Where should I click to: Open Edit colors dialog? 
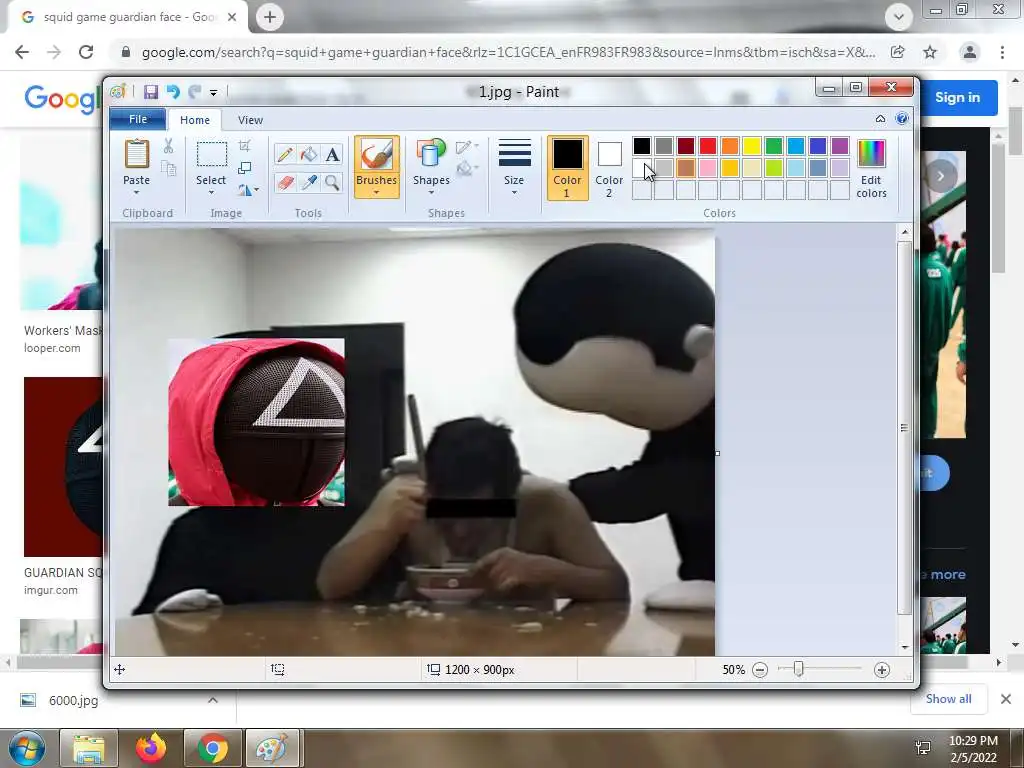(871, 168)
